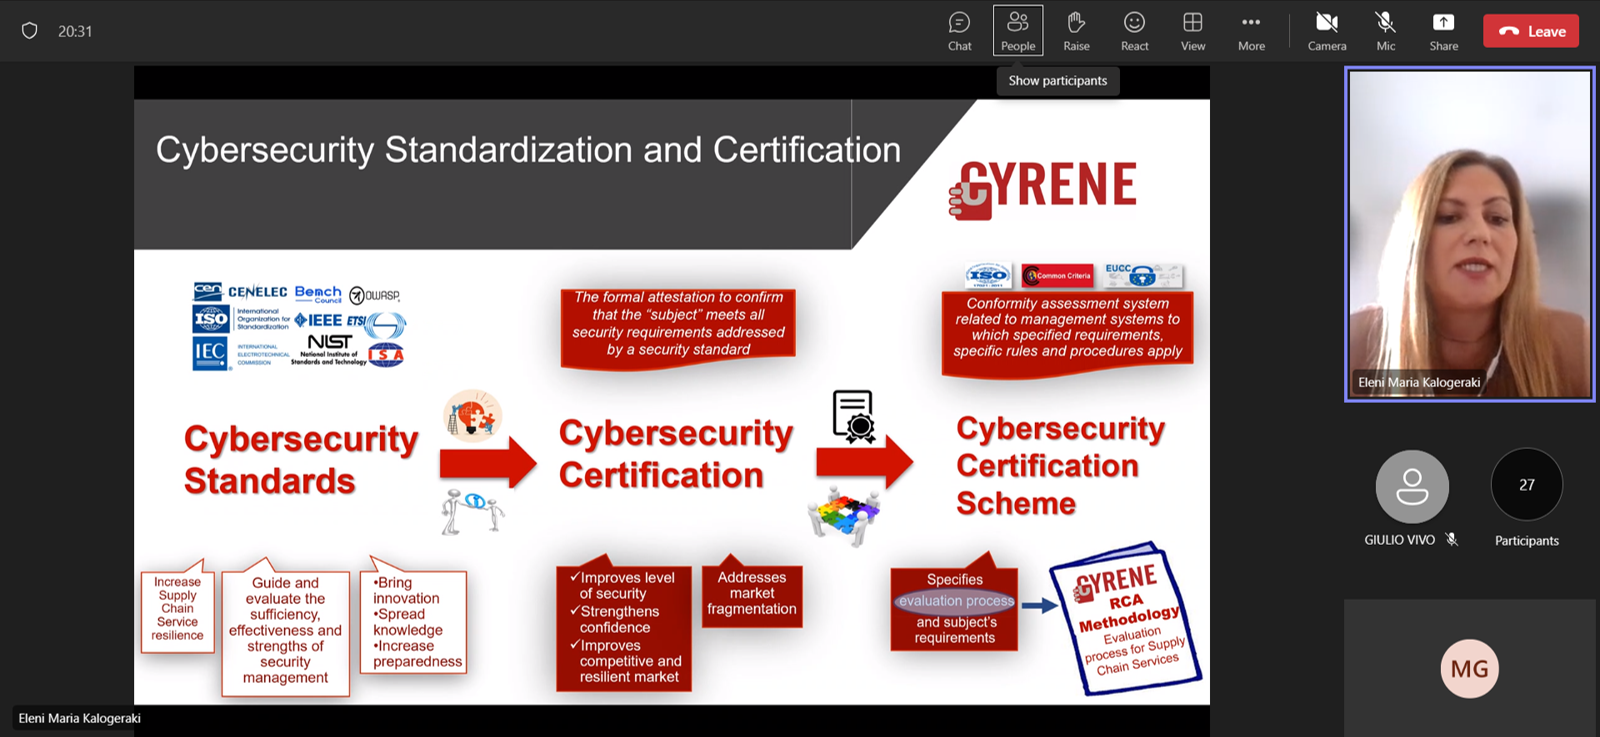Select the MG participant avatar
The width and height of the screenshot is (1600, 737).
[x=1469, y=668]
